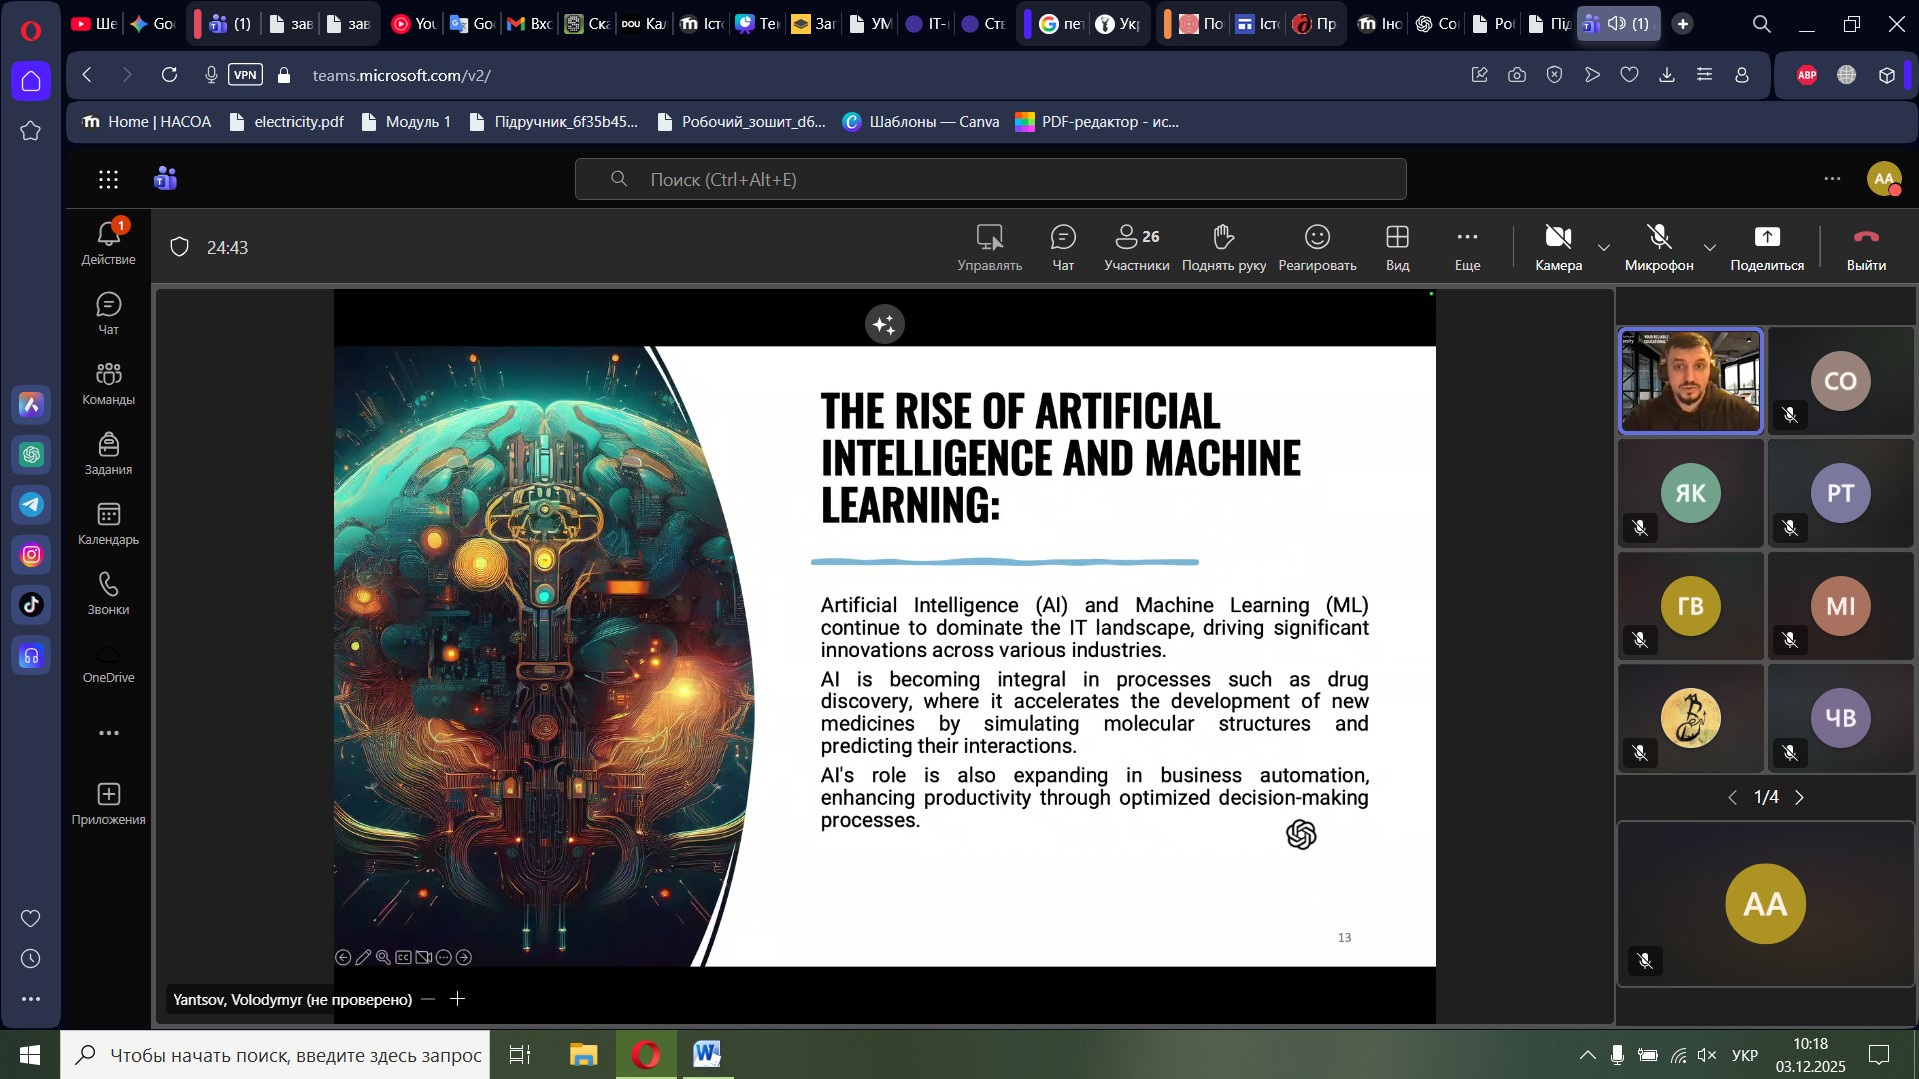Screen dimensions: 1919x1079
Task: Raise your hand in the meeting
Action: (x=1223, y=247)
